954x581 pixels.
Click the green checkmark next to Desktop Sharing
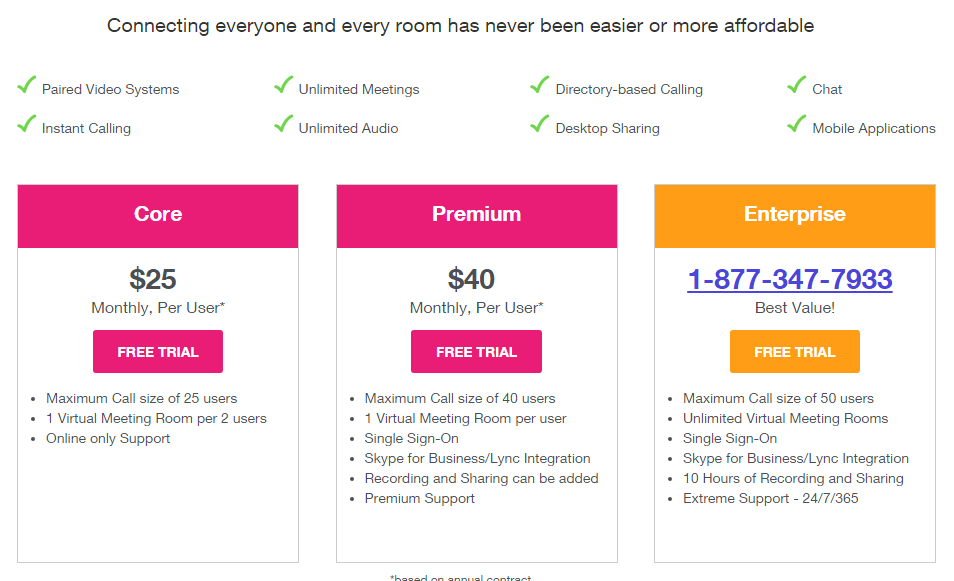pos(540,125)
